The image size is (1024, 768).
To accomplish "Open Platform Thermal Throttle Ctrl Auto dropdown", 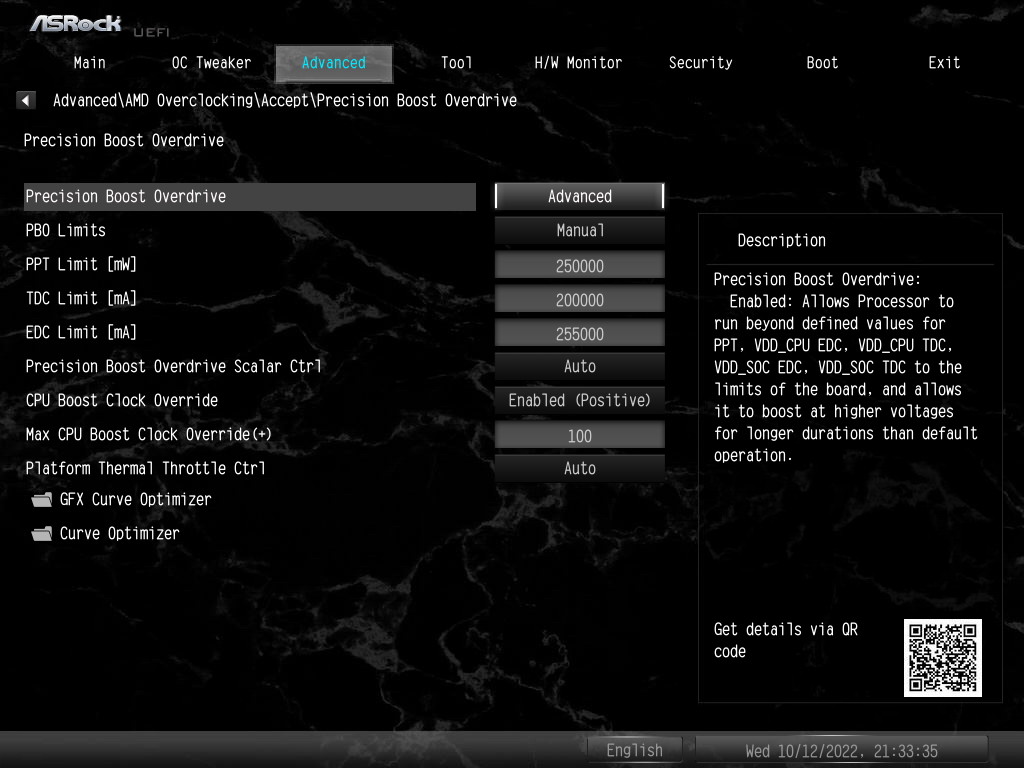I will [x=579, y=468].
